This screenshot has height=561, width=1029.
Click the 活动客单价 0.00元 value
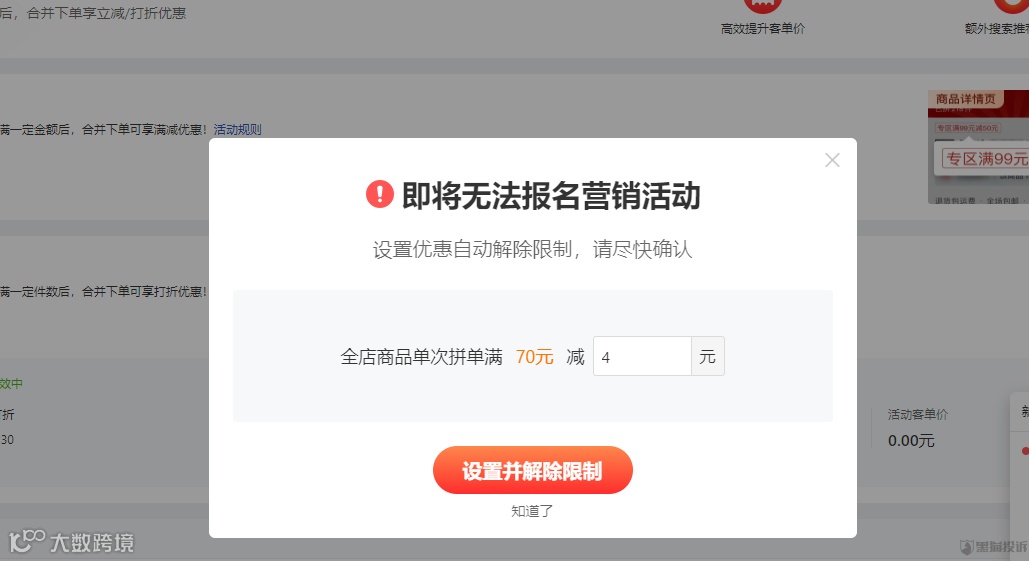tap(911, 441)
